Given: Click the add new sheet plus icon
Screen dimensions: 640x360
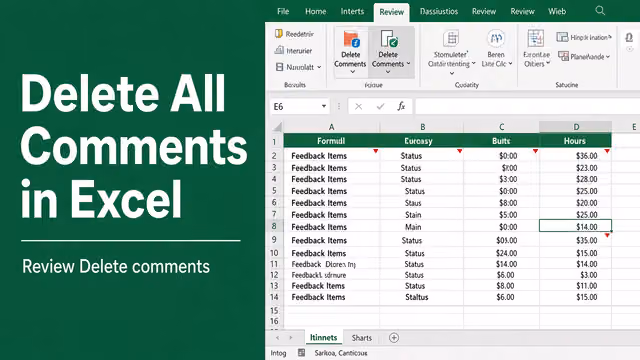Looking at the screenshot, I should point(394,338).
